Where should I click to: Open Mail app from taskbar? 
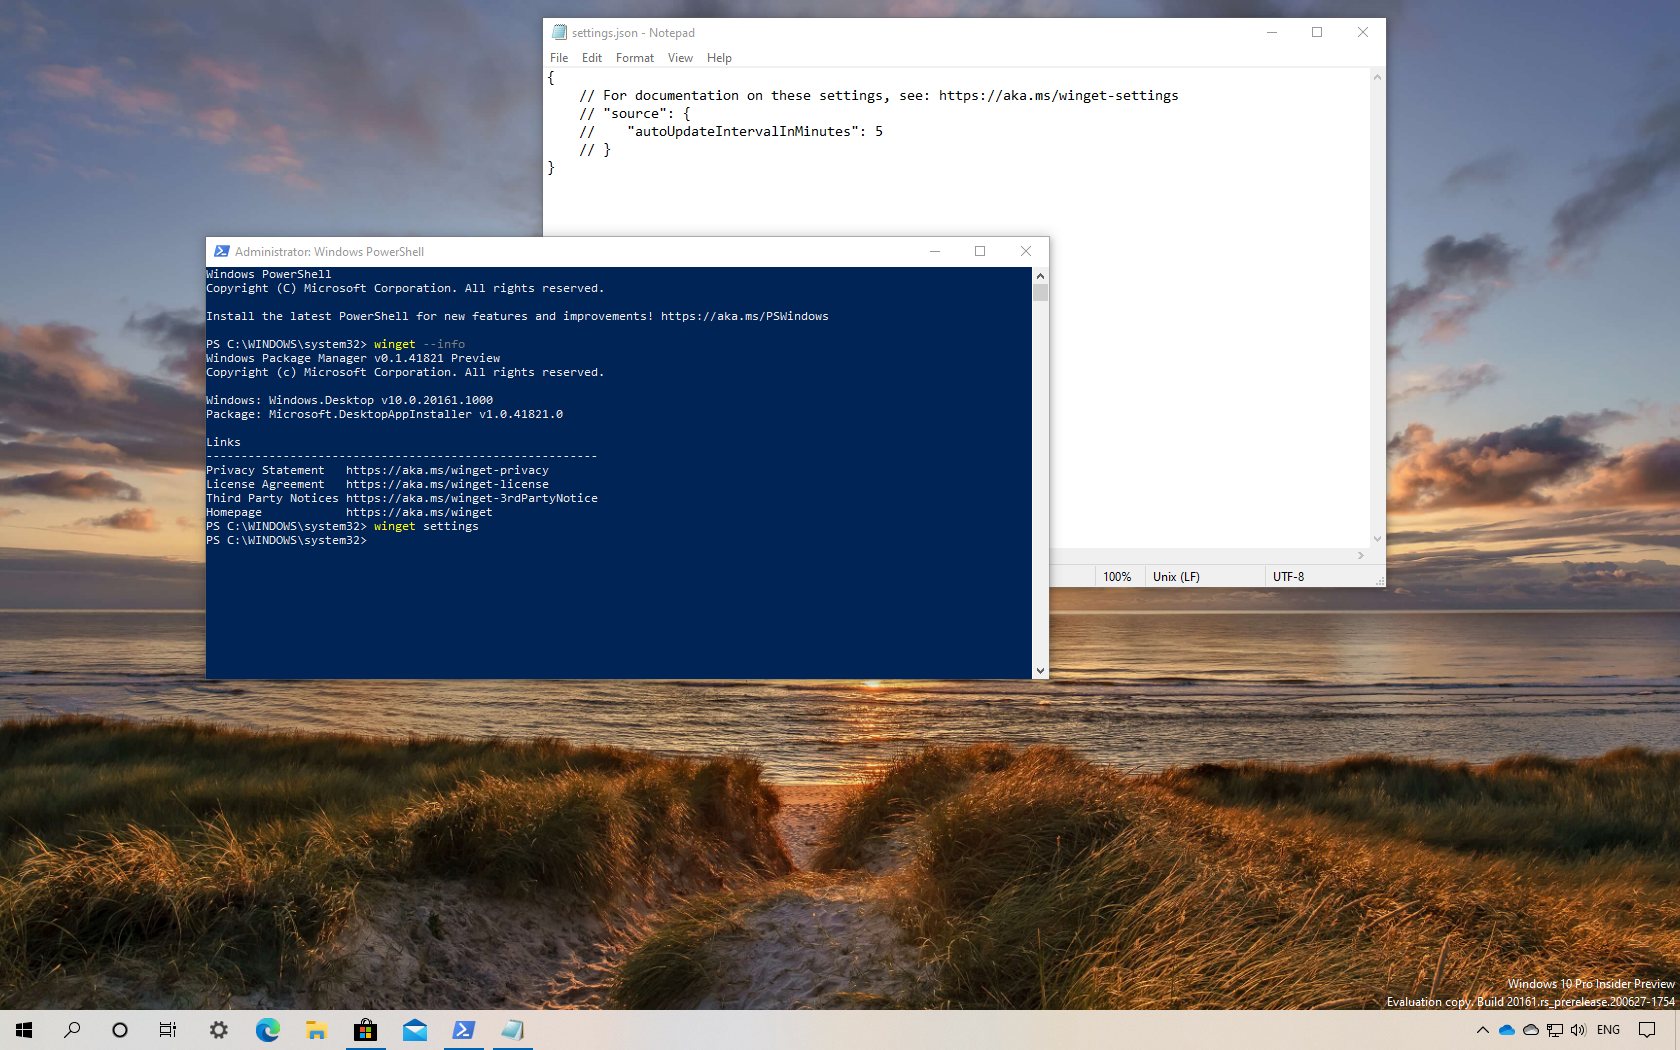pos(414,1030)
